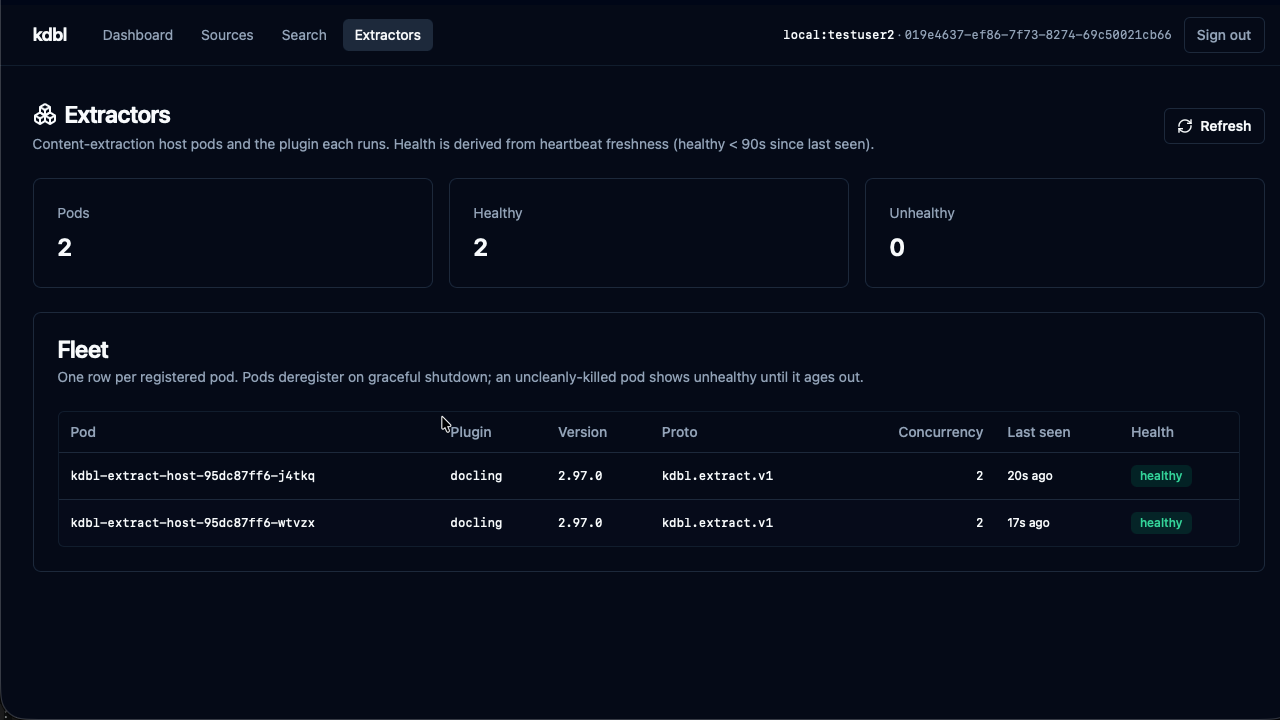
Task: Click the 17s ago last seen value
Action: pos(1028,523)
